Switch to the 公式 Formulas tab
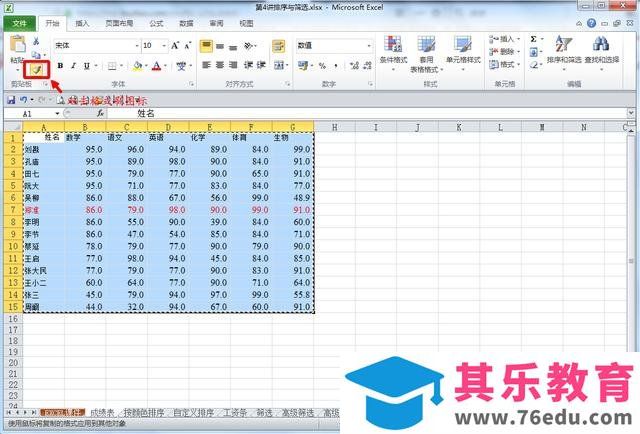 pyautogui.click(x=156, y=23)
